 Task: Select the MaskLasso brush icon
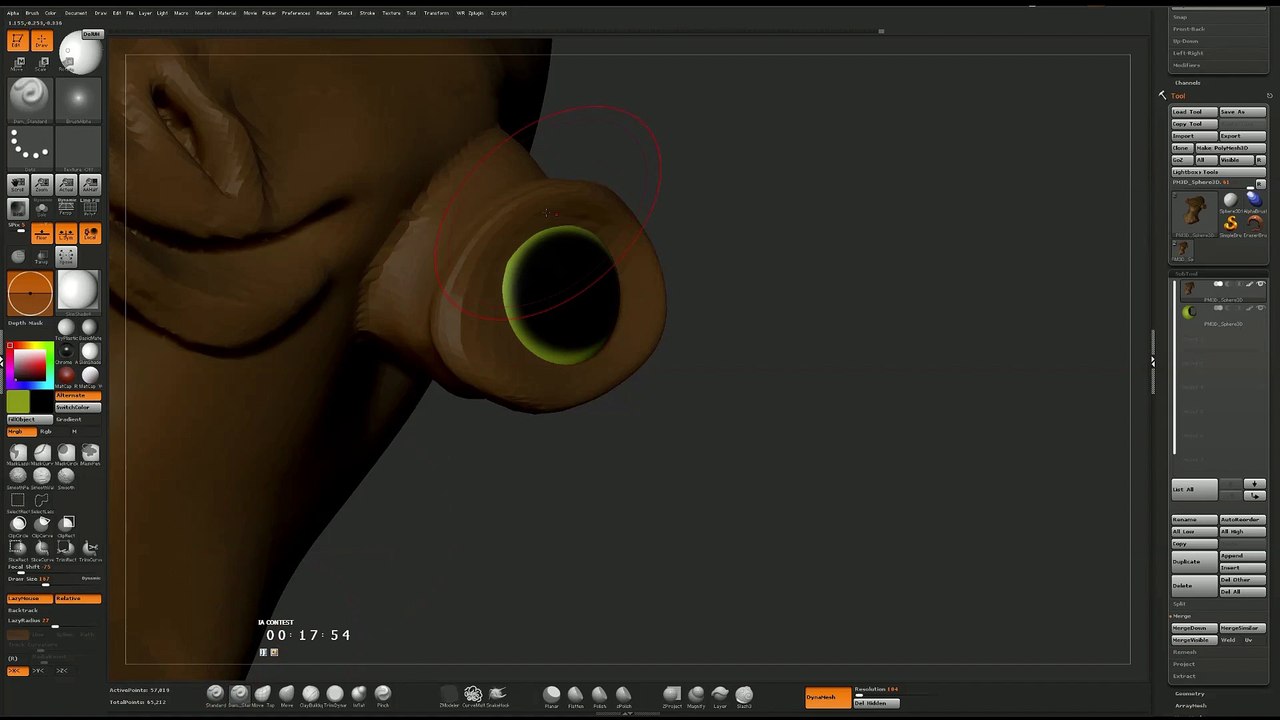(18, 454)
